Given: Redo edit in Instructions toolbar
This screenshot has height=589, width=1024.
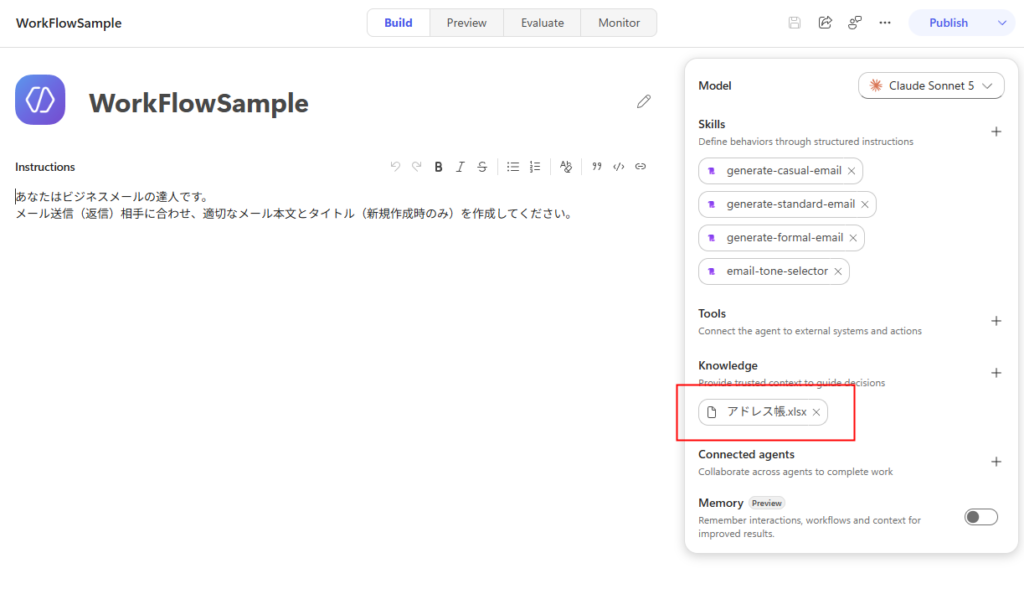Looking at the screenshot, I should point(417,167).
